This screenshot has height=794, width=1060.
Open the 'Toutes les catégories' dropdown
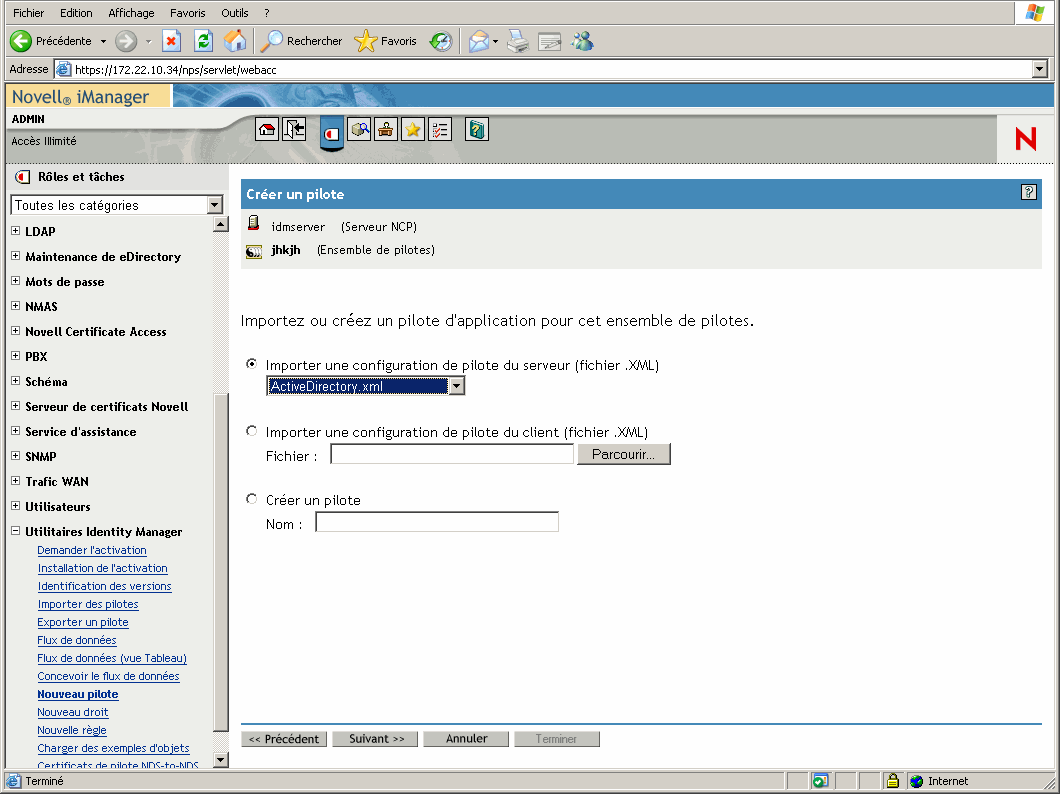(216, 204)
